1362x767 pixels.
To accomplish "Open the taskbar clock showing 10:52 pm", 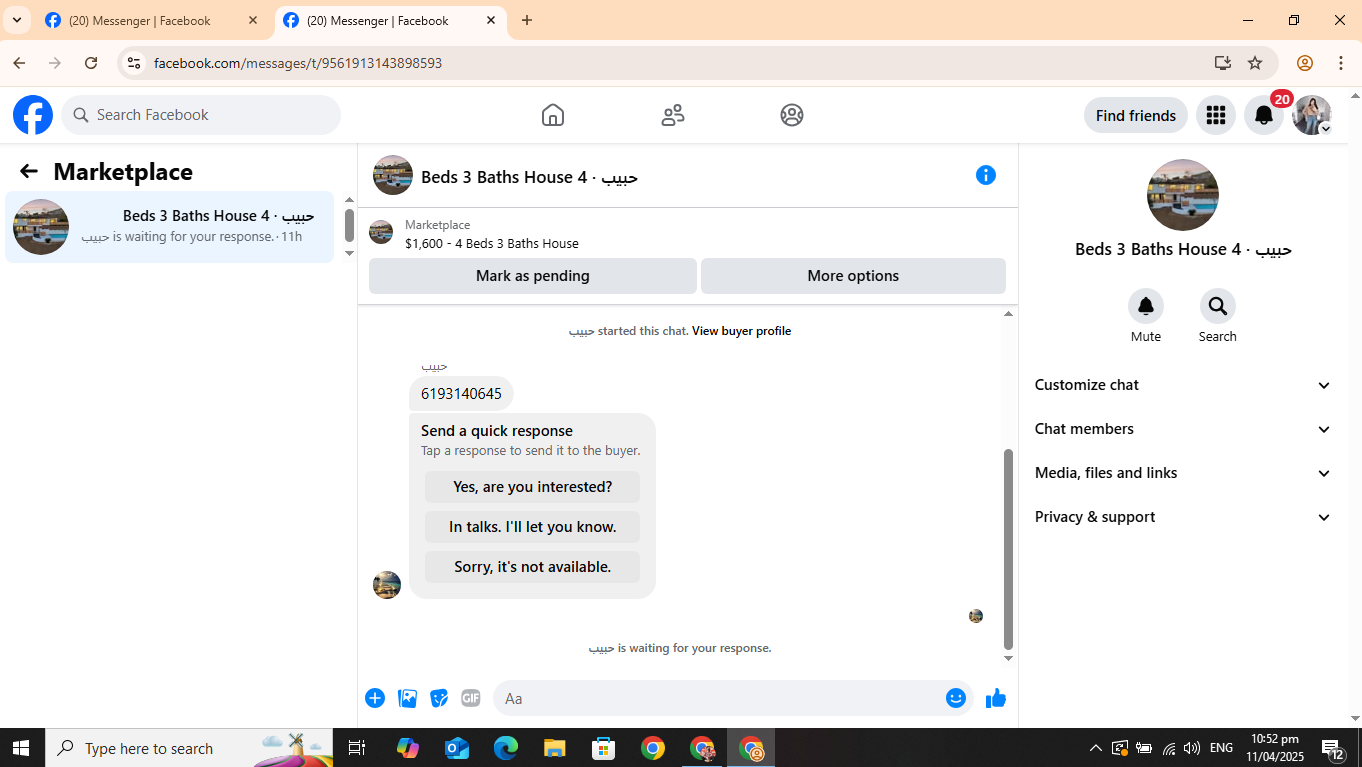I will tap(1274, 748).
